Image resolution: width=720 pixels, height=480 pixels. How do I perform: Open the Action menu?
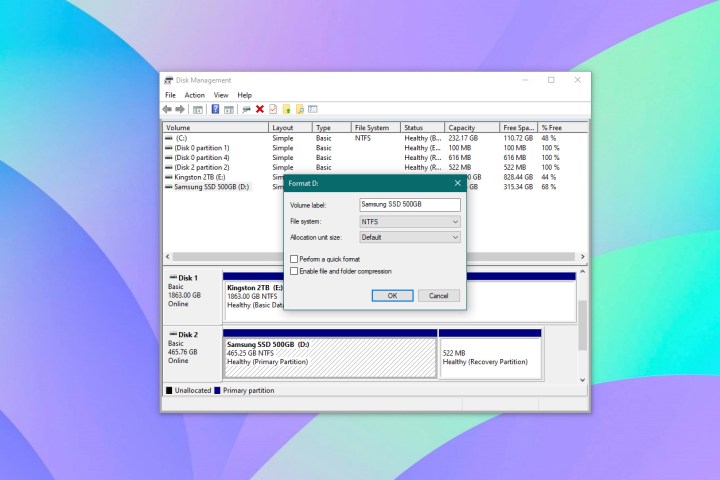click(195, 95)
